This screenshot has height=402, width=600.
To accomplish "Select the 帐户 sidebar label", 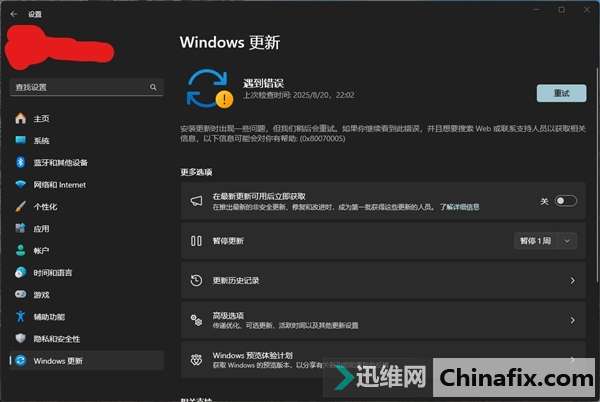I will 41,251.
